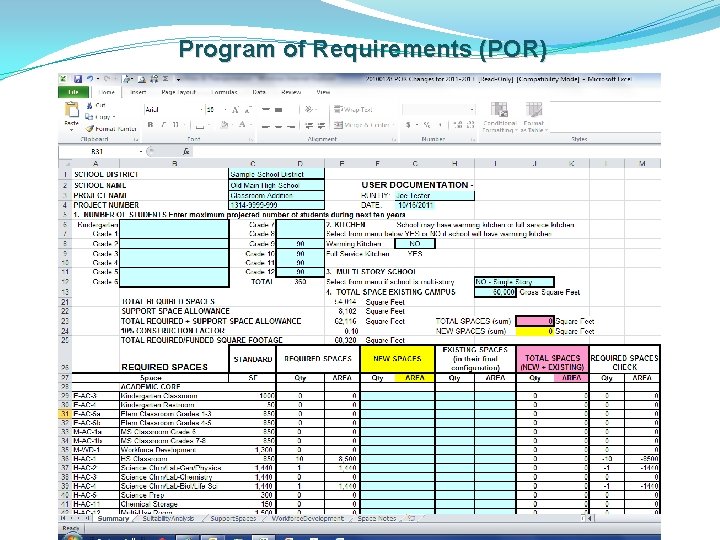720x540 pixels.
Task: Expand the Paste options arrow
Action: [72, 130]
